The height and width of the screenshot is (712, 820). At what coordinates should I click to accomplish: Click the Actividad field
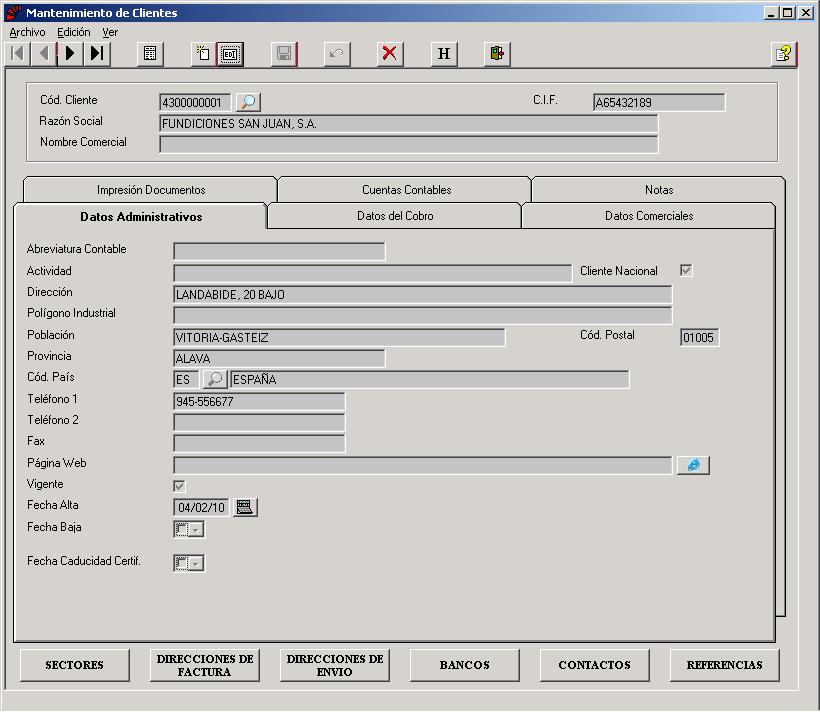372,273
